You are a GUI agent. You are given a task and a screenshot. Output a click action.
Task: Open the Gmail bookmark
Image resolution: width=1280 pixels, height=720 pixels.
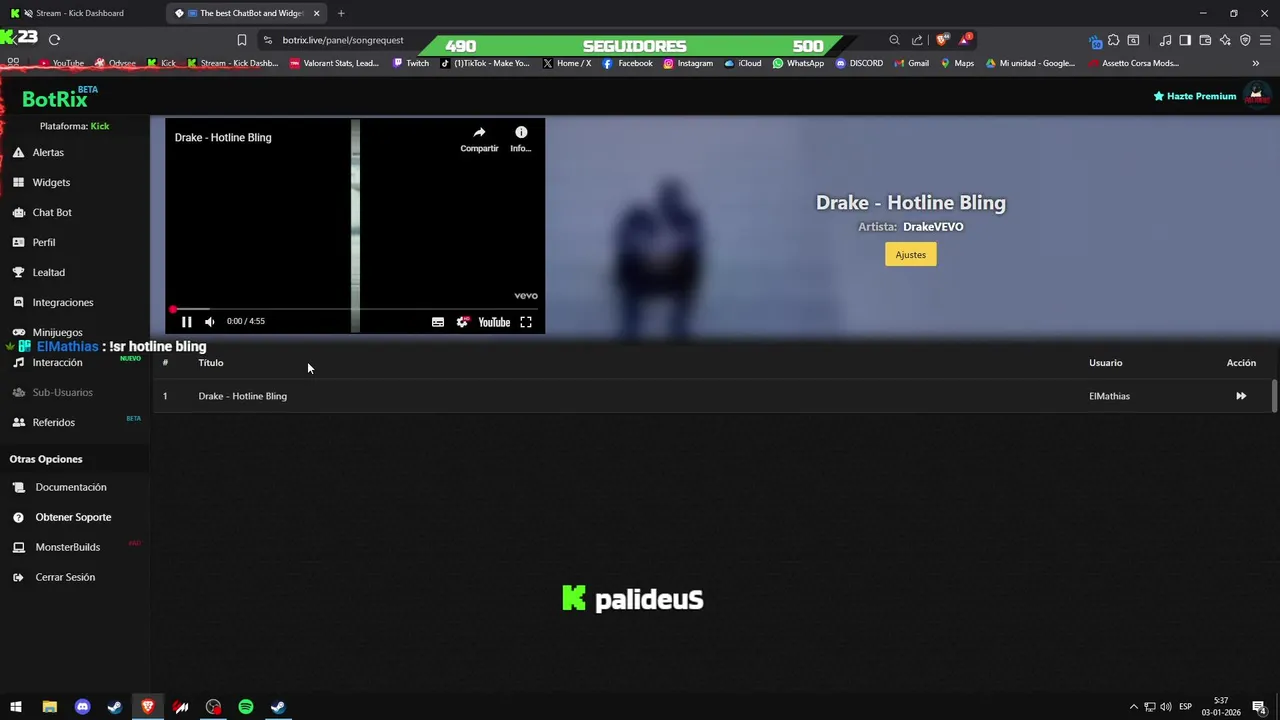point(910,63)
